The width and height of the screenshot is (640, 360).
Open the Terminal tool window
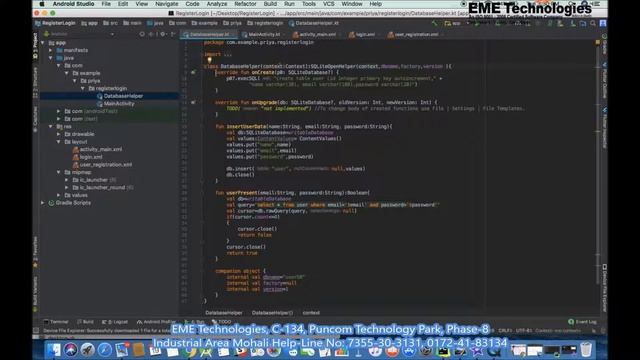pos(56,322)
